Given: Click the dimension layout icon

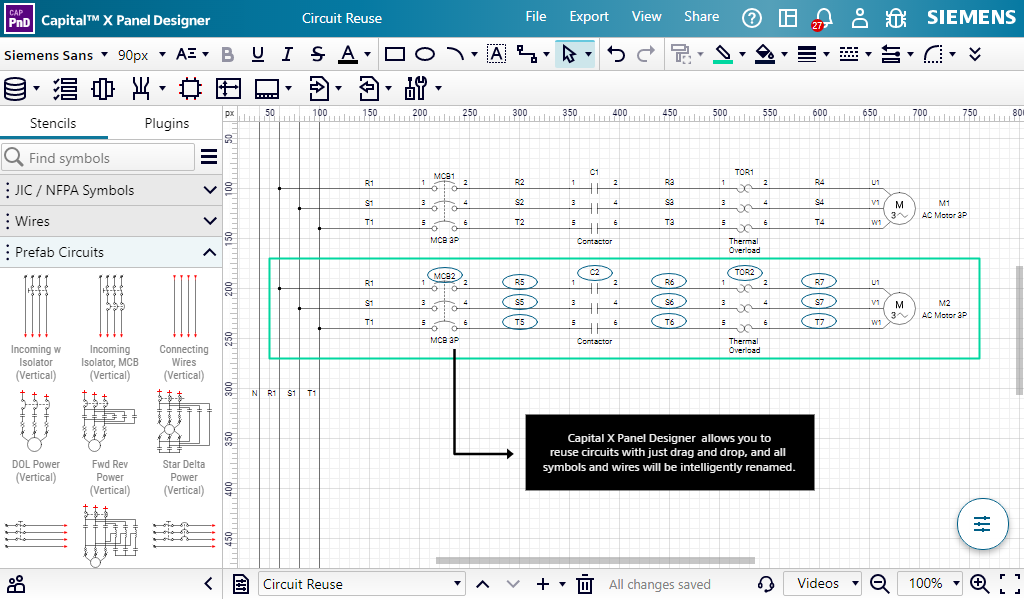Looking at the screenshot, I should point(228,88).
